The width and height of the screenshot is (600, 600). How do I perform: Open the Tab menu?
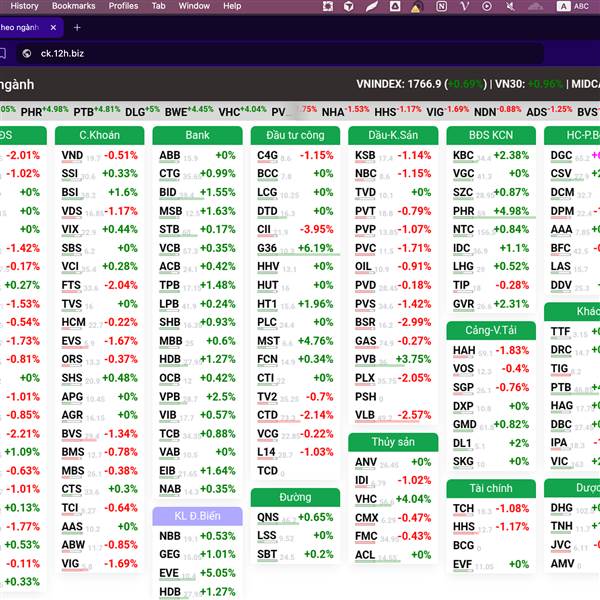click(x=158, y=6)
